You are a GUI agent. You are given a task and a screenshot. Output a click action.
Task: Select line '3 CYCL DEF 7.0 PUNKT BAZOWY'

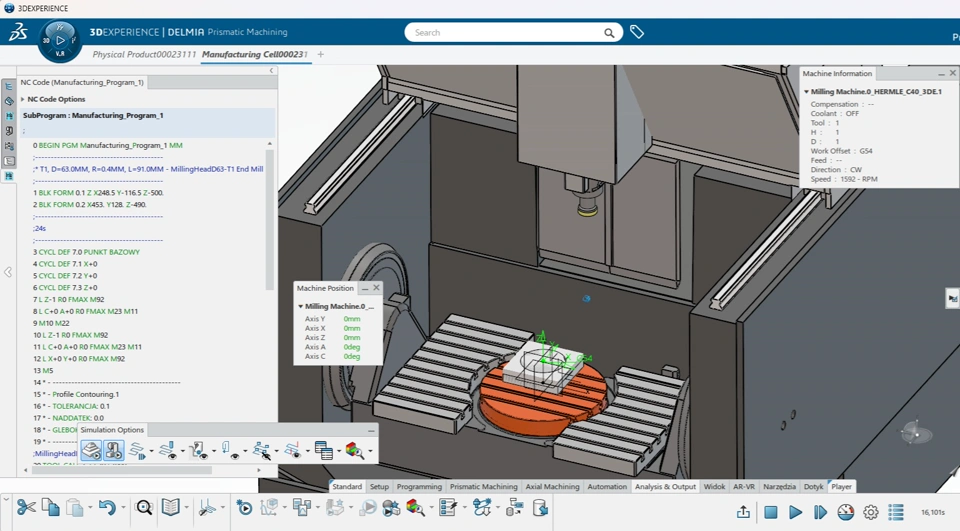click(86, 252)
